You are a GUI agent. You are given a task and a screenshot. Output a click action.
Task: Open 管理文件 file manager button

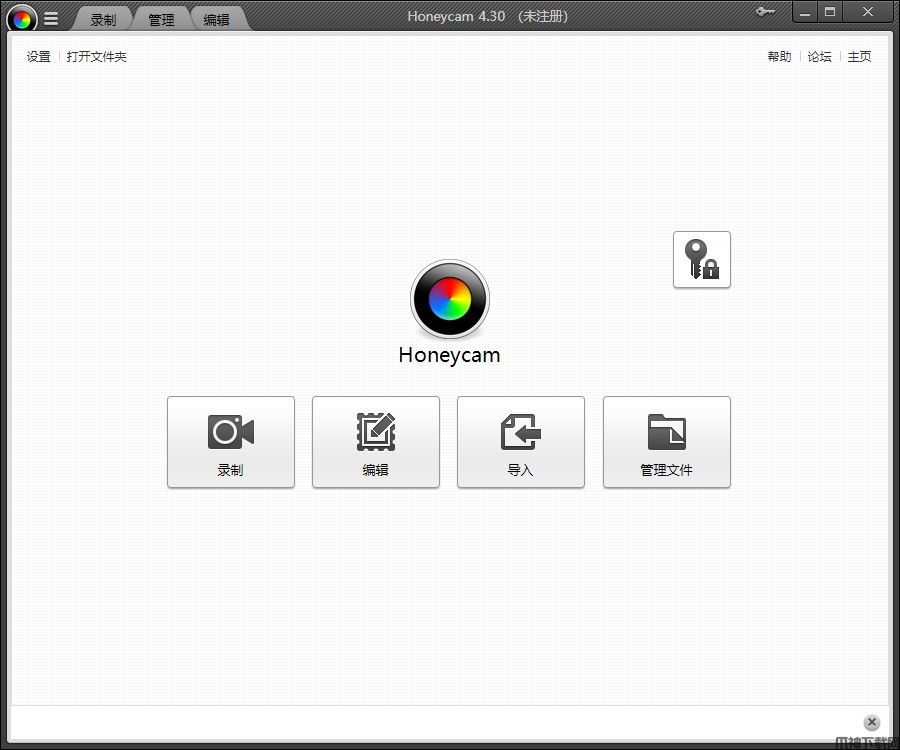click(x=667, y=442)
